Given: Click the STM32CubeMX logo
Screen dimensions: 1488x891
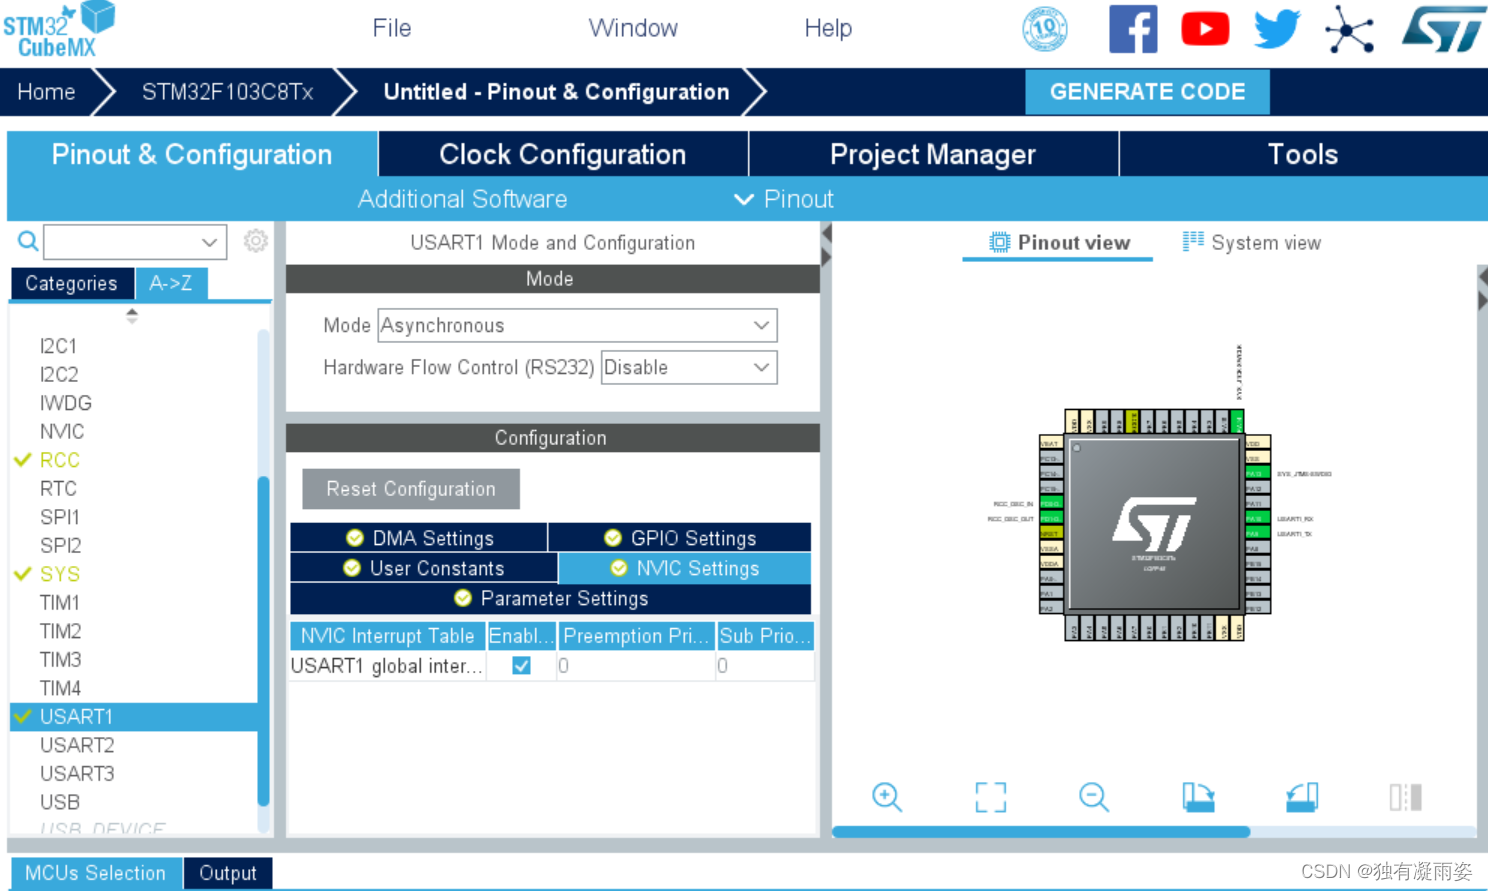Looking at the screenshot, I should pos(58,30).
